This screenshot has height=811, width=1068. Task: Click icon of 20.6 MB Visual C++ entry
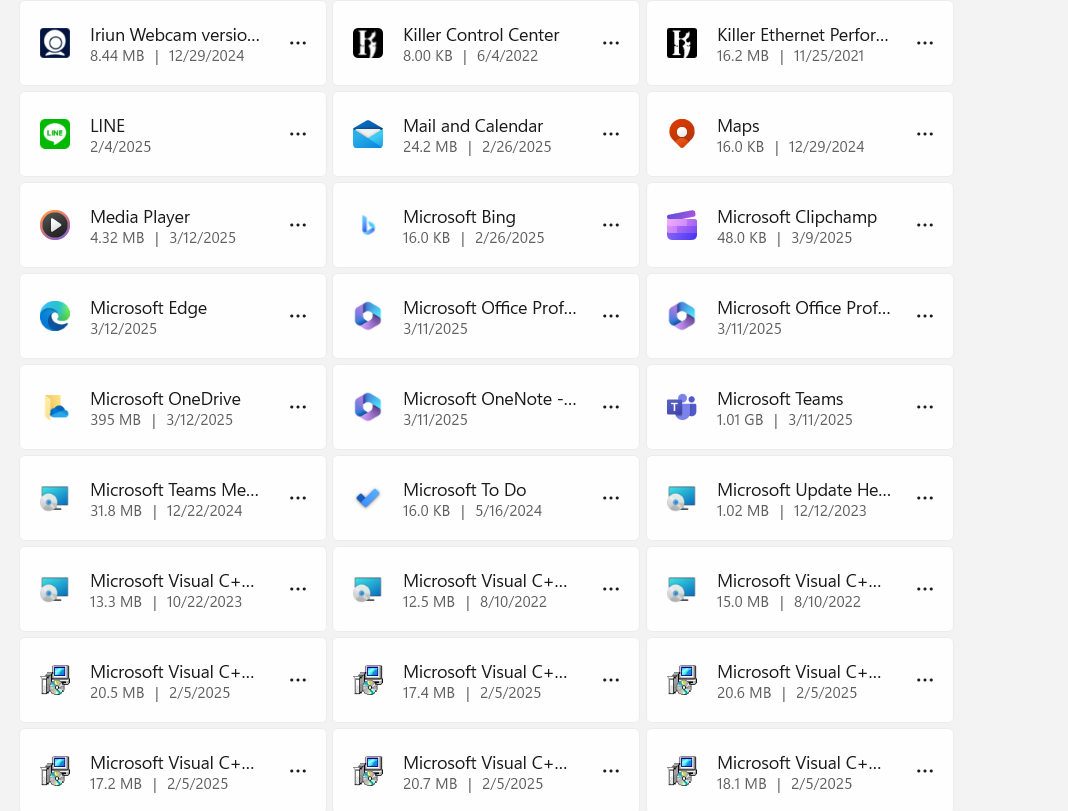click(x=682, y=680)
